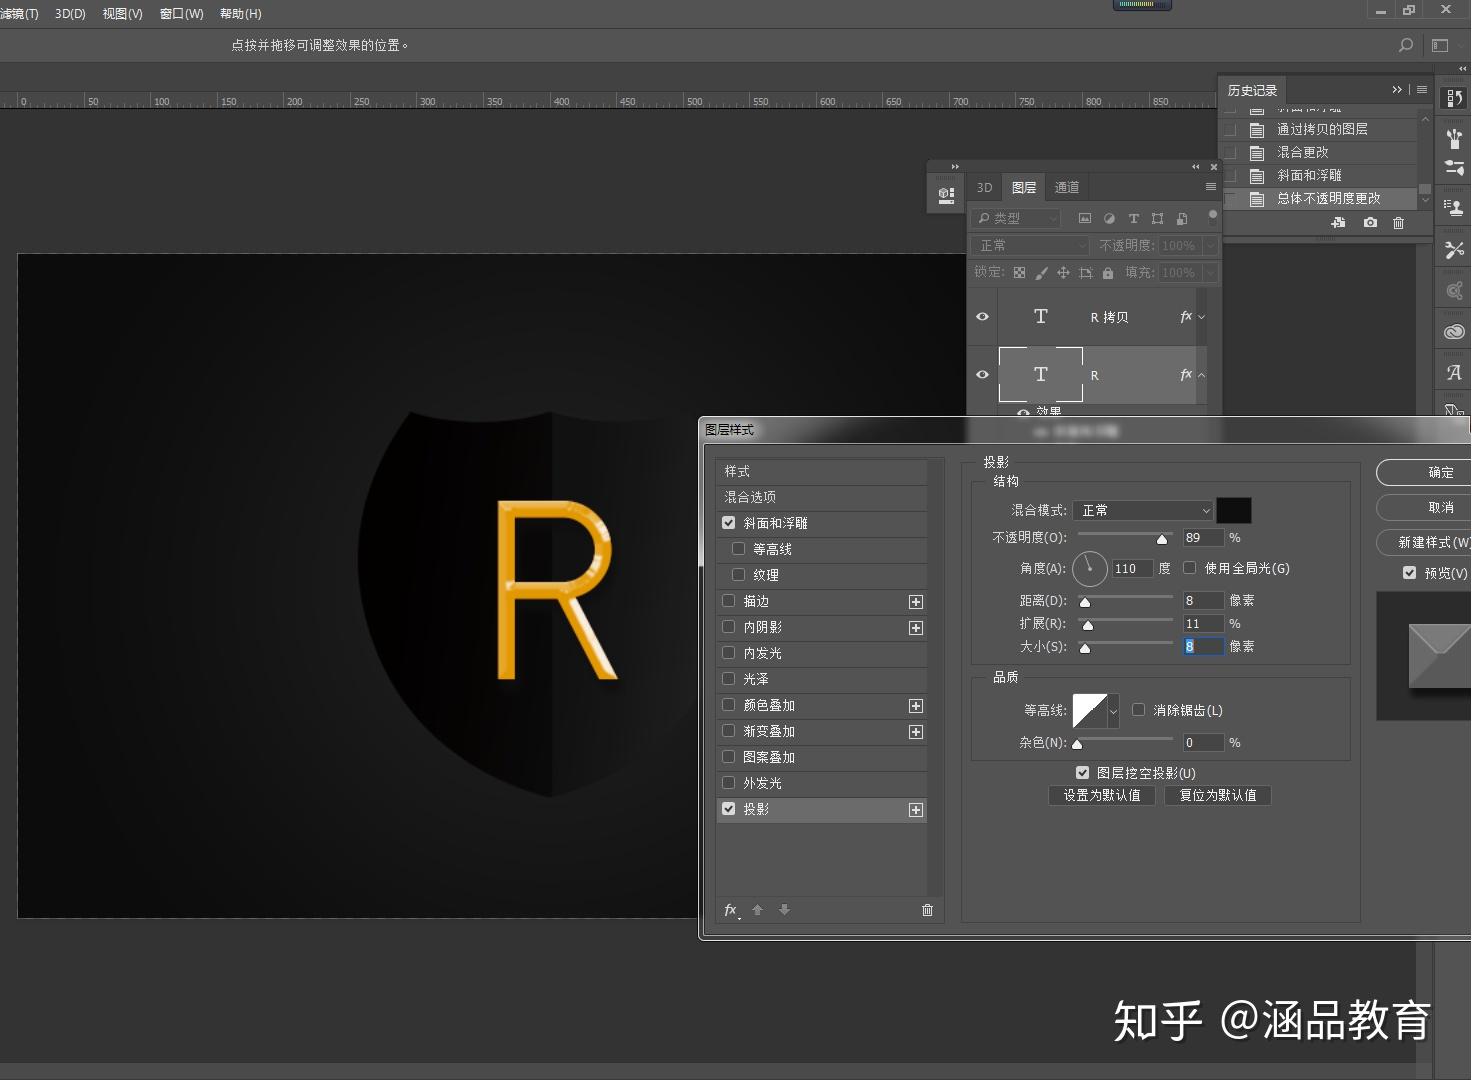Click the 确定 button

(x=1440, y=472)
